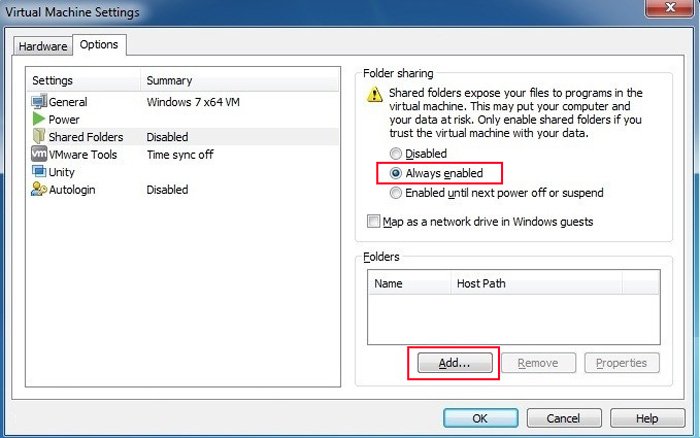Confirm with the OK button
This screenshot has width=700, height=438.
[x=480, y=418]
